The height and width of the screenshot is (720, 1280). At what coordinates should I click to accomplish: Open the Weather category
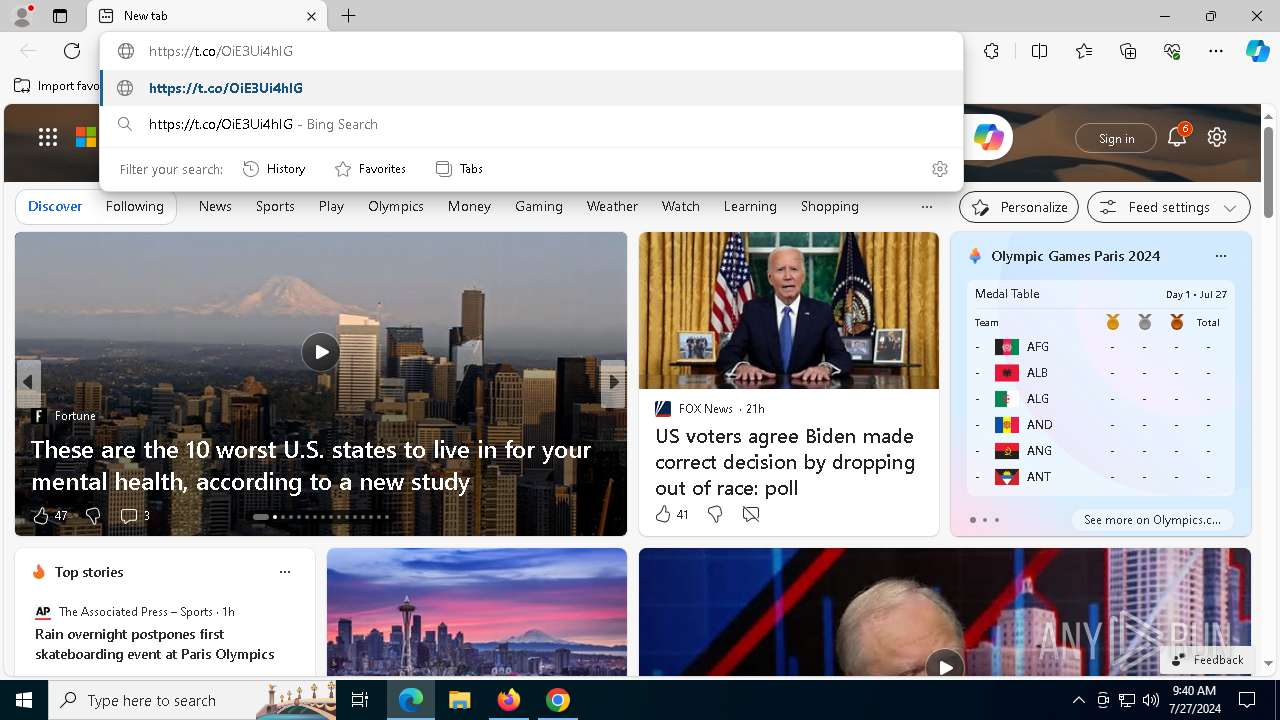(x=612, y=206)
